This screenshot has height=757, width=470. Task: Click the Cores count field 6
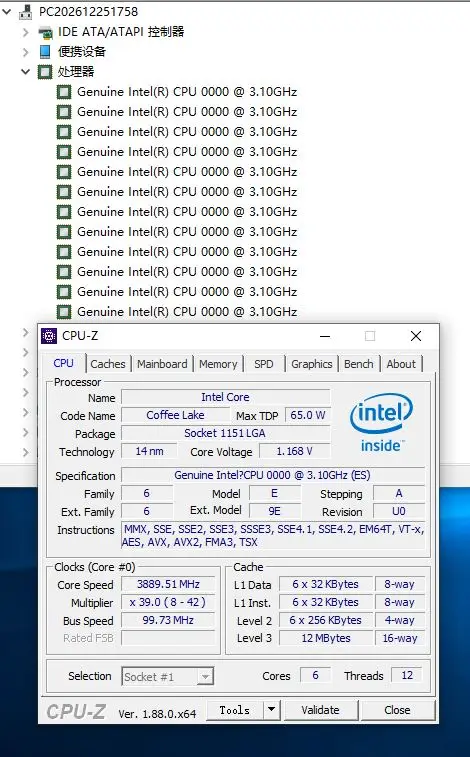(316, 675)
